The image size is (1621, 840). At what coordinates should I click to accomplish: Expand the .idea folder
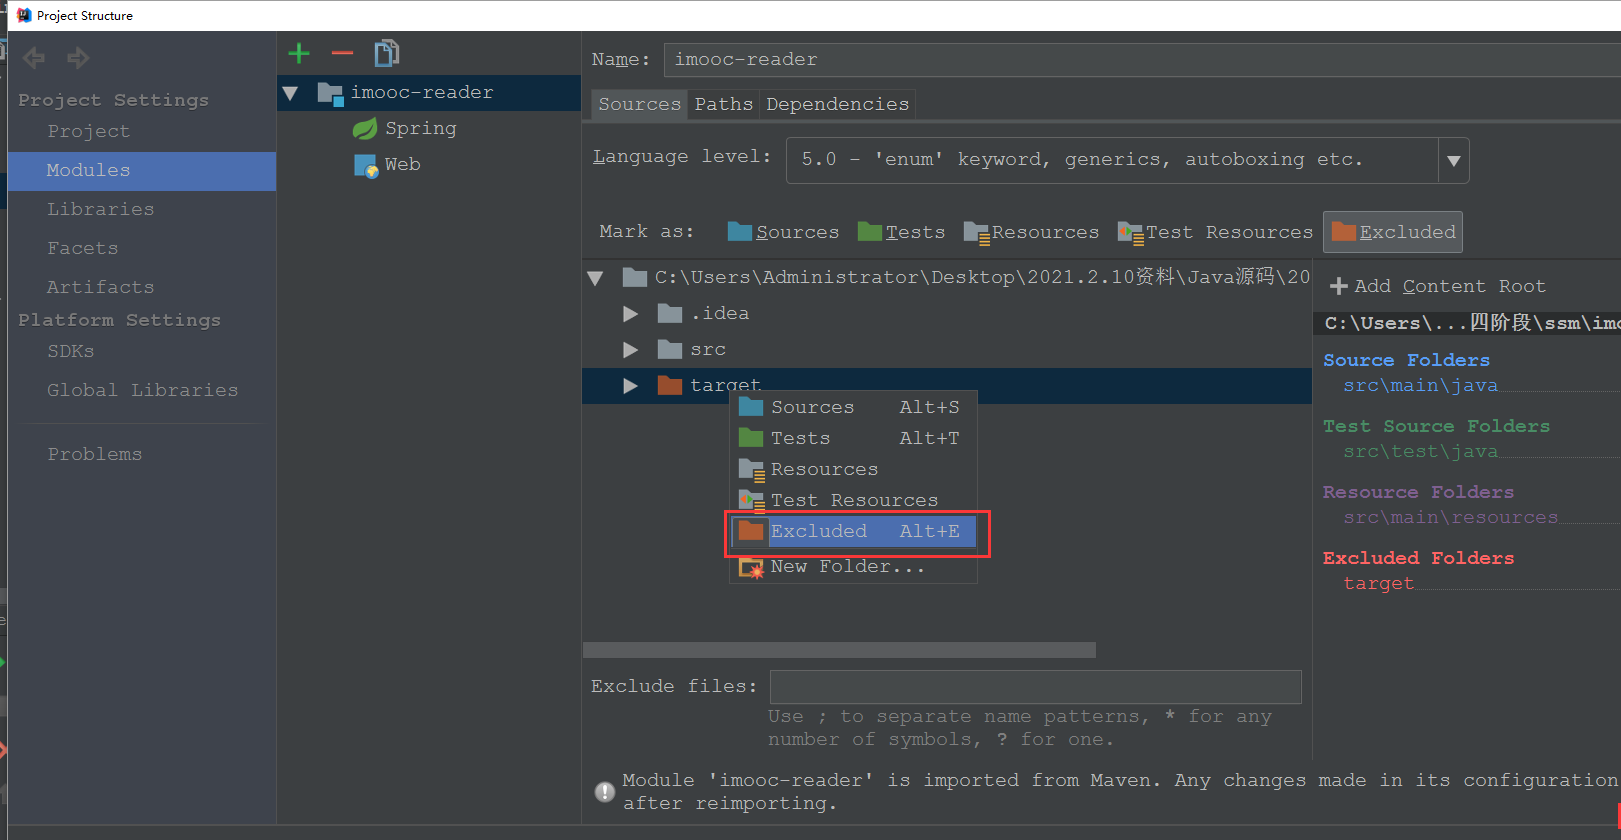tap(630, 314)
